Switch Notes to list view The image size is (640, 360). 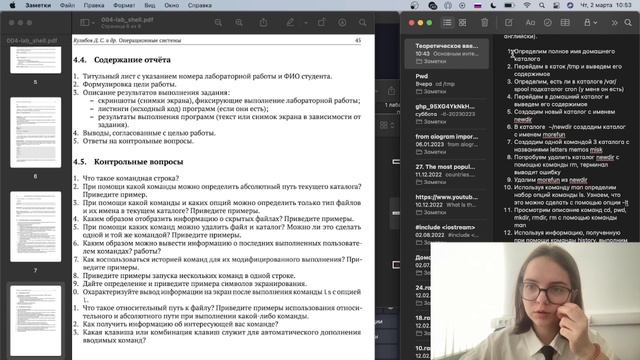pyautogui.click(x=447, y=23)
